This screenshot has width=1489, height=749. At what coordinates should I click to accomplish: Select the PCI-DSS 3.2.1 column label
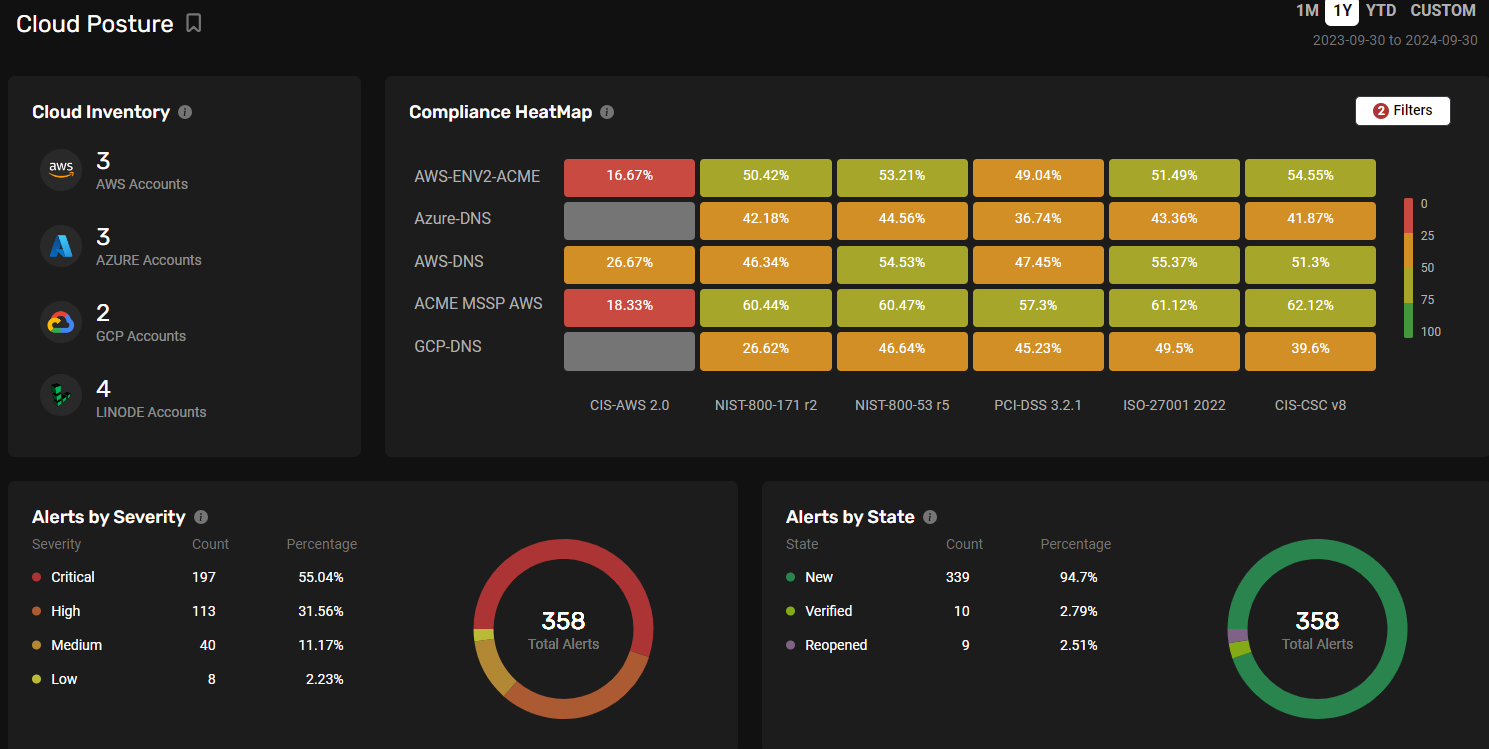1038,405
